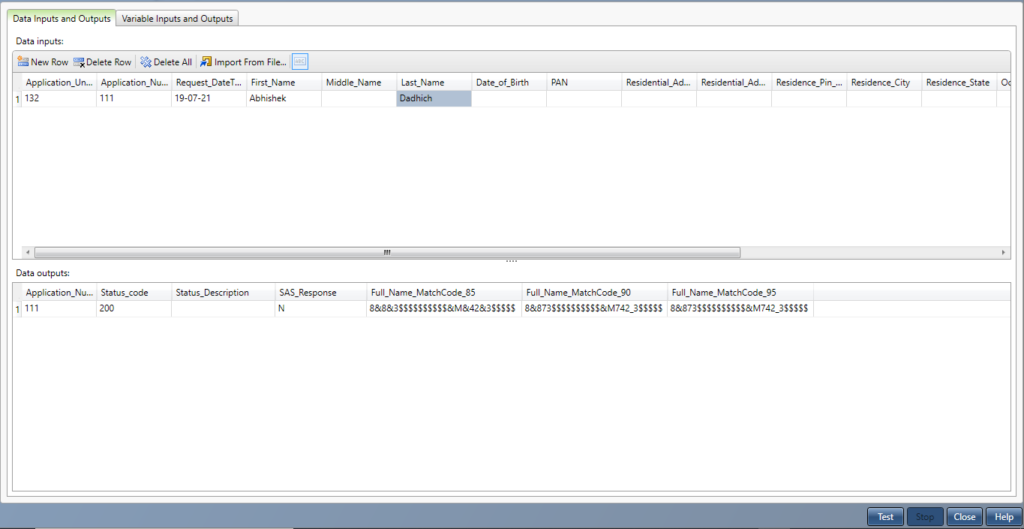The width and height of the screenshot is (1024, 529).
Task: Click the New Row toolbar icon
Action: (42, 62)
